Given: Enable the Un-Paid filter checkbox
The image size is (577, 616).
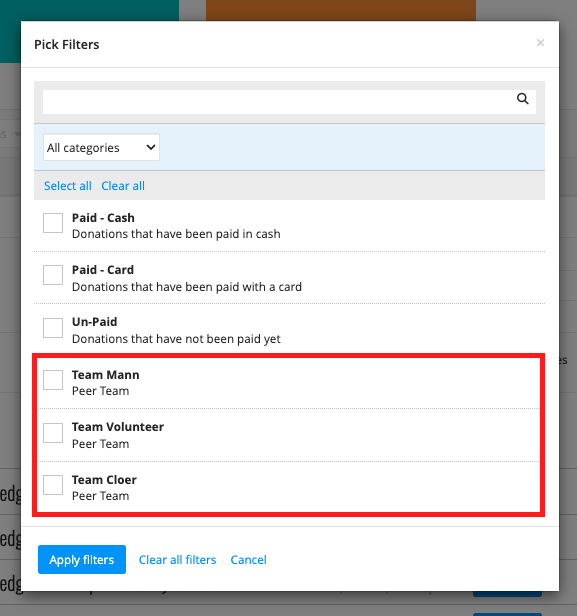Looking at the screenshot, I should click(53, 328).
